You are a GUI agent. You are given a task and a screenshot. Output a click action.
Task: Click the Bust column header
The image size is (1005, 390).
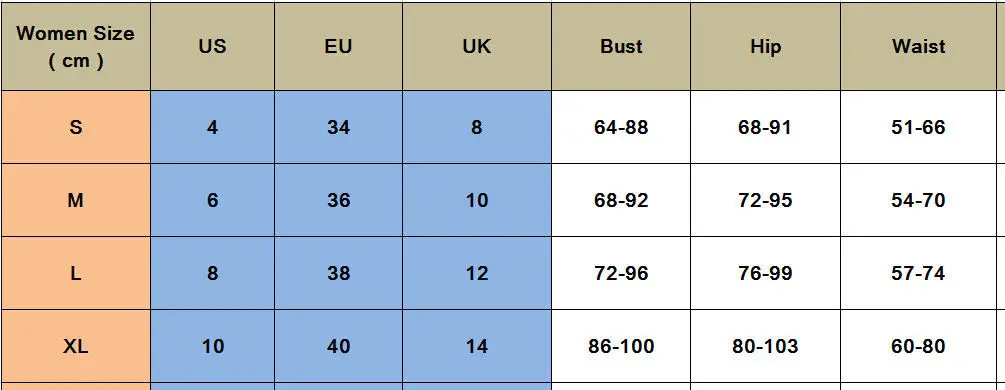click(x=621, y=46)
